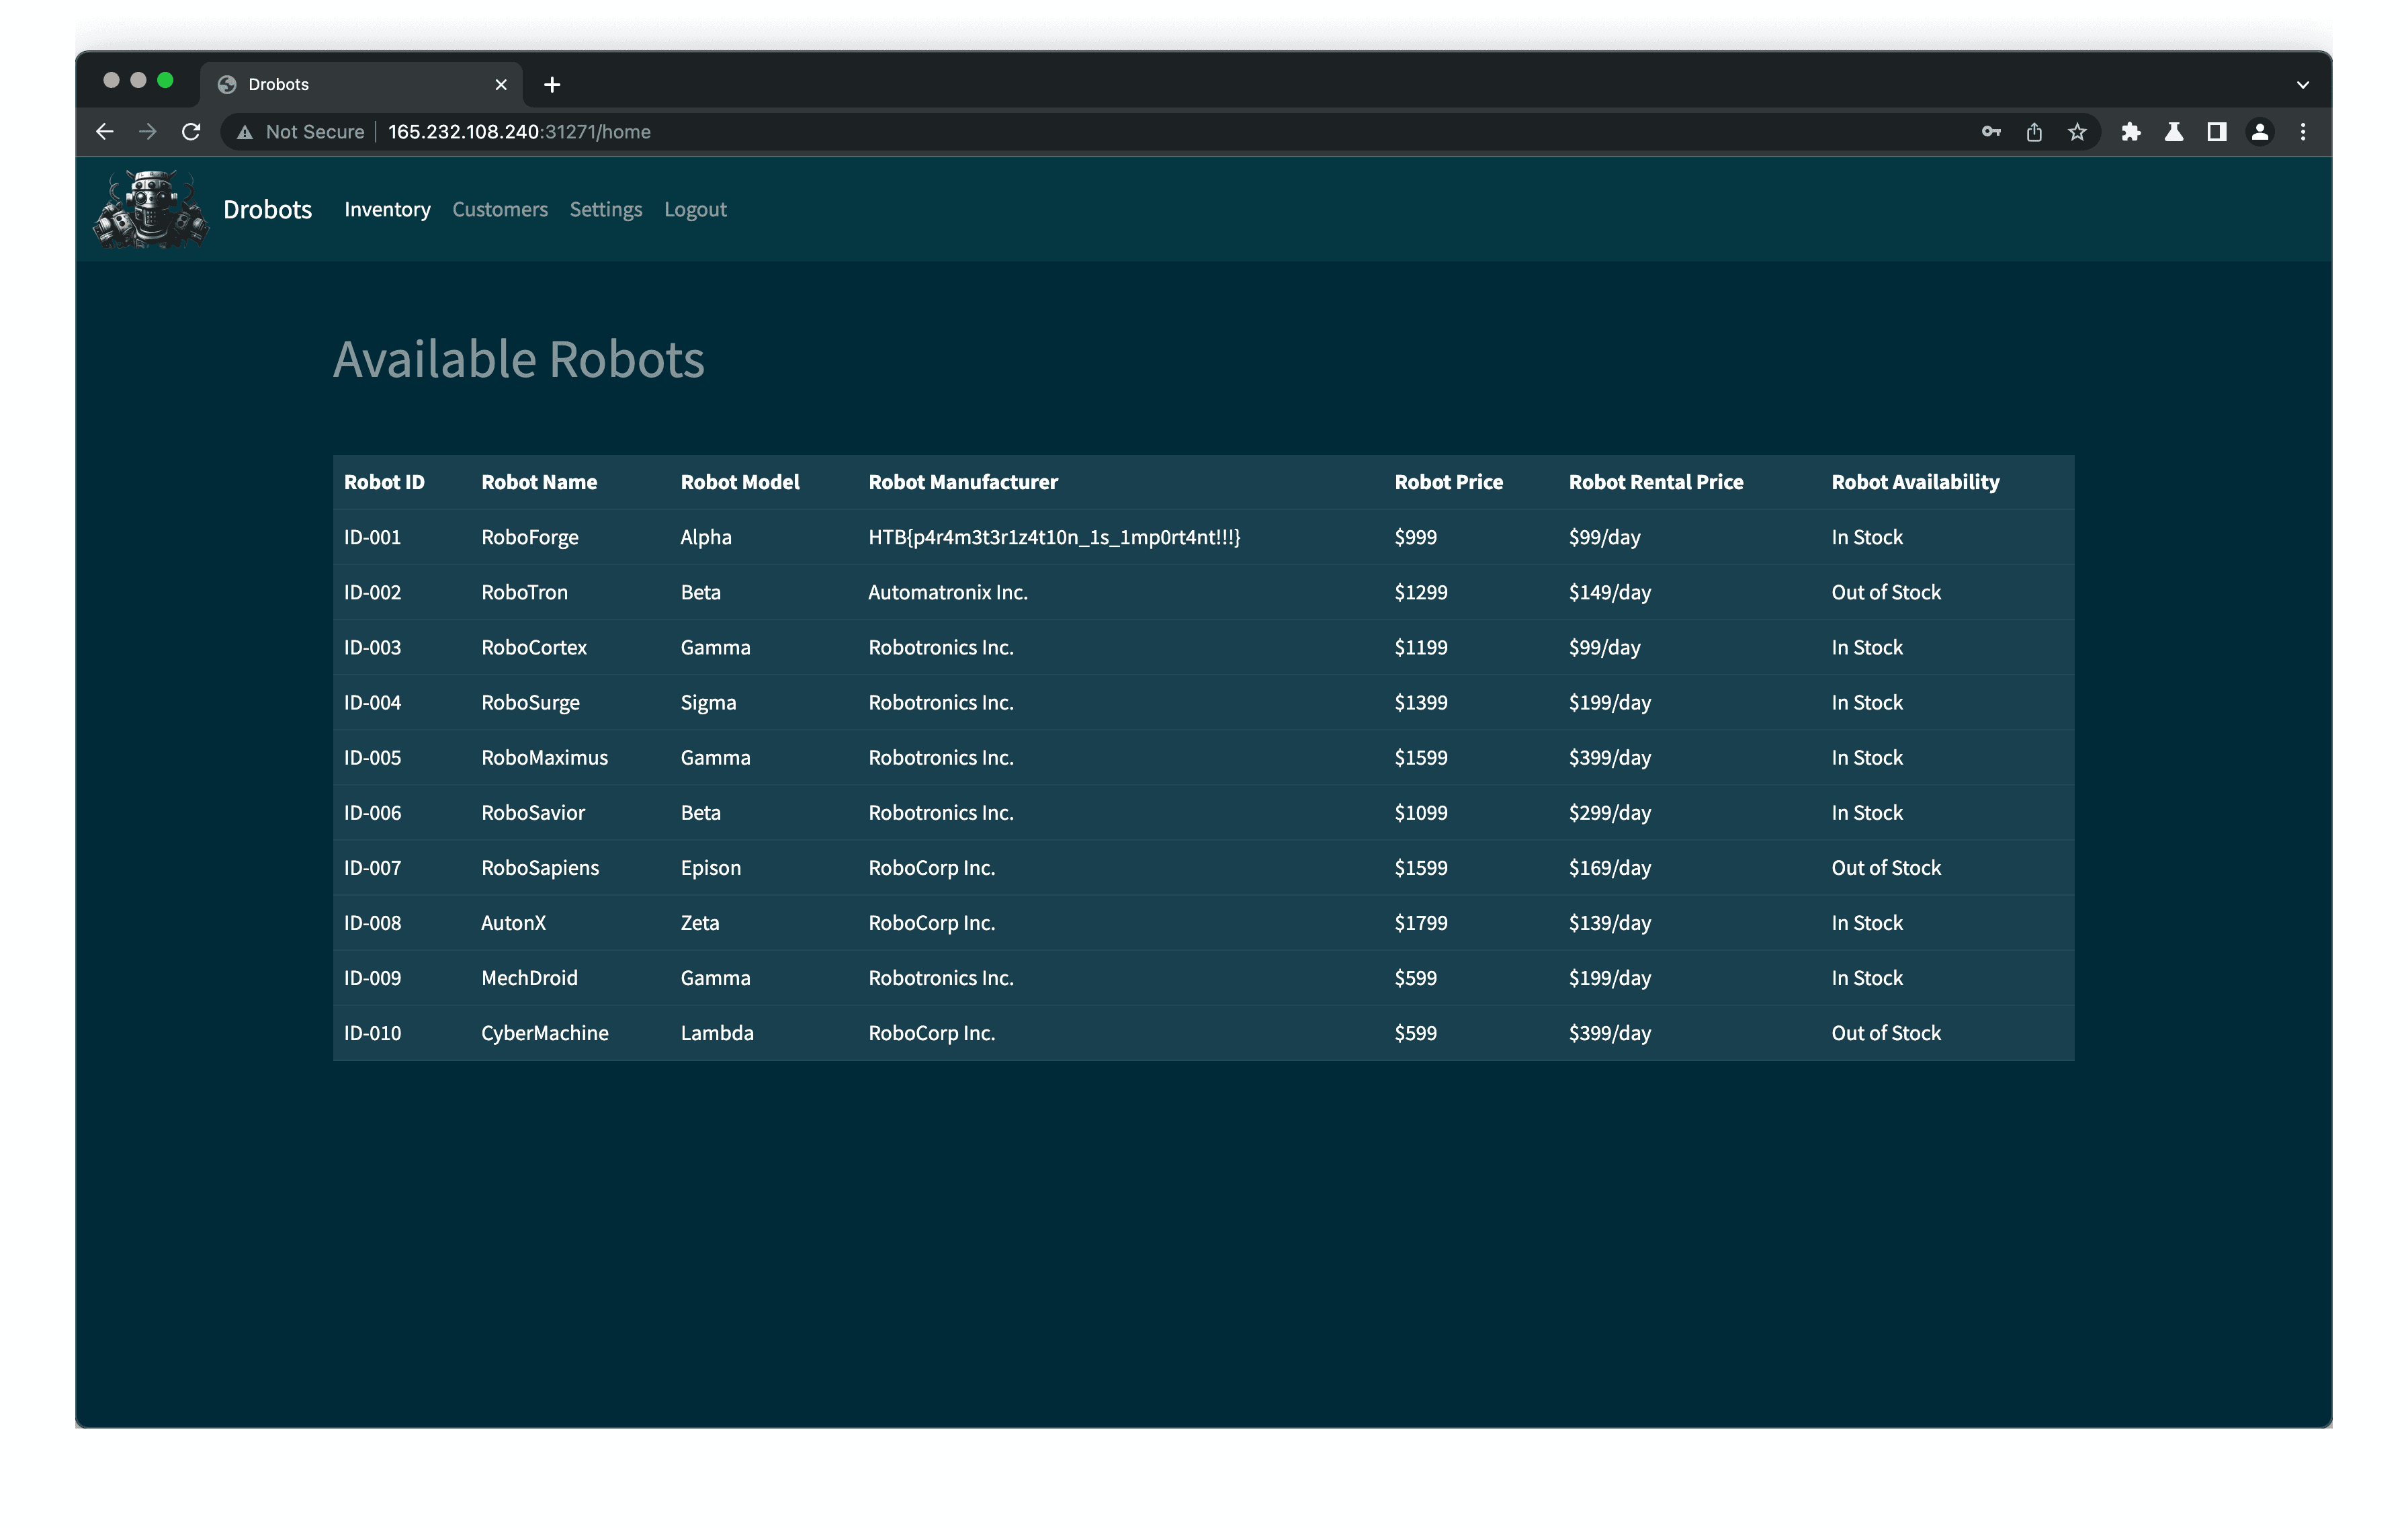Open Chrome three-dot menu
This screenshot has height=1528, width=2408.
tap(2303, 132)
